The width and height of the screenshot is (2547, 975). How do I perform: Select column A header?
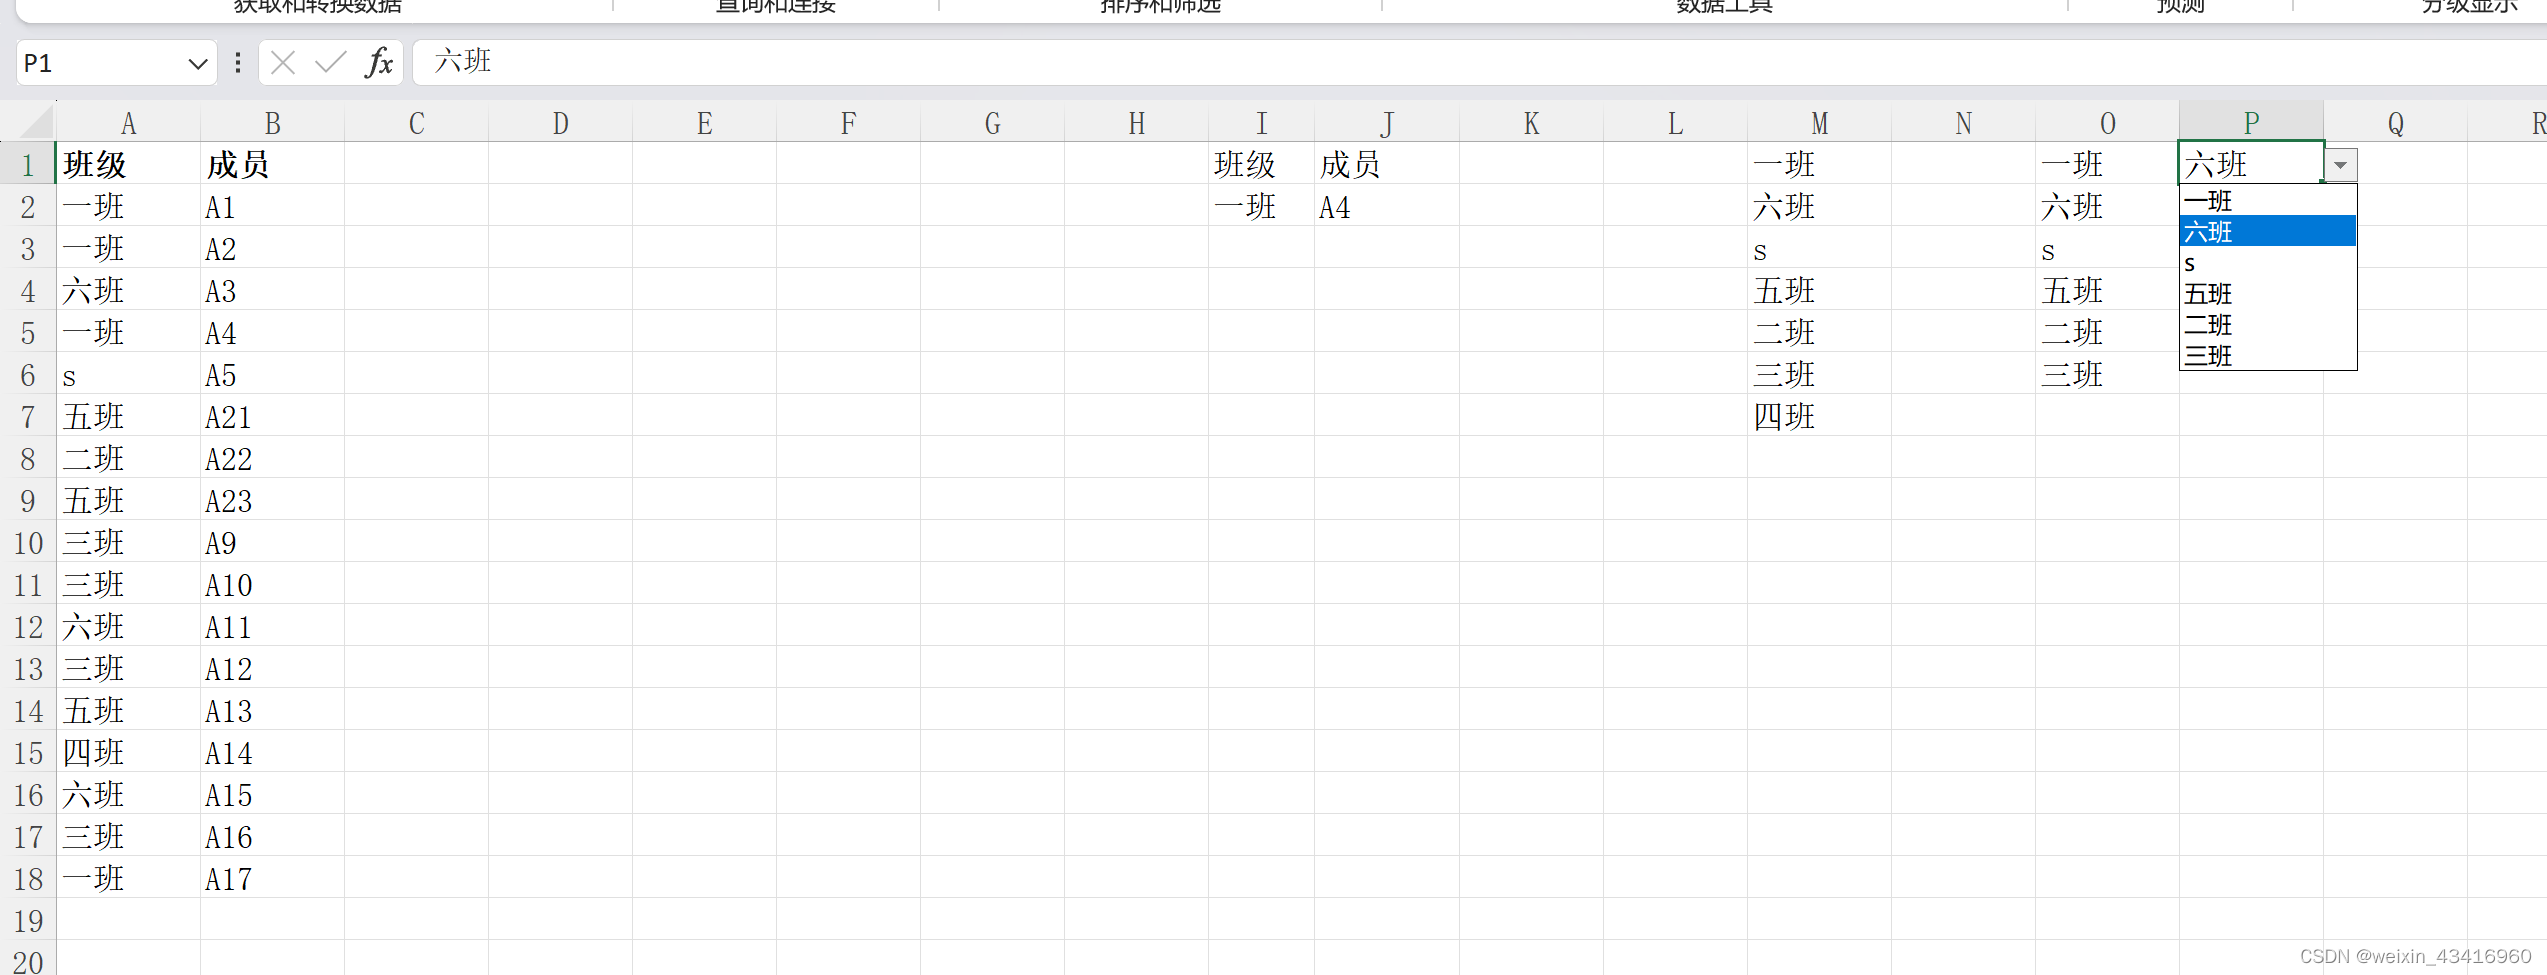pyautogui.click(x=128, y=123)
